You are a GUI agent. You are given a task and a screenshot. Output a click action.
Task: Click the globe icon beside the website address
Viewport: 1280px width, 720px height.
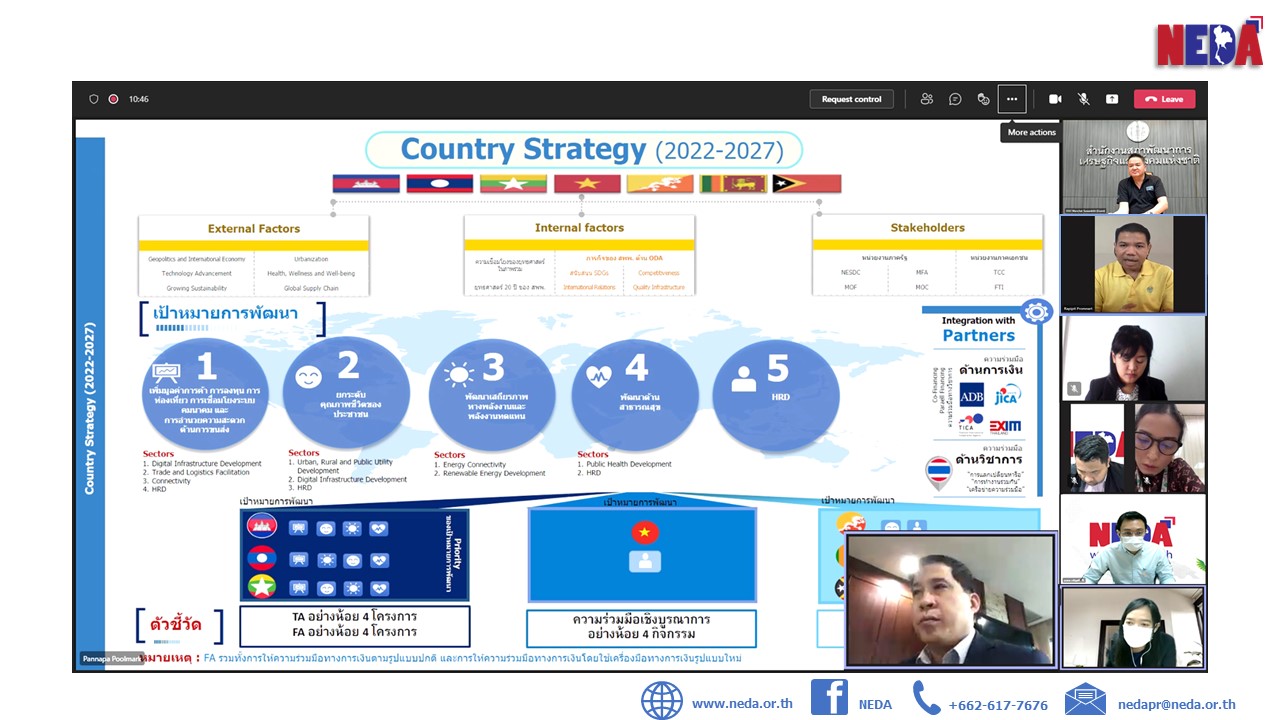(662, 700)
